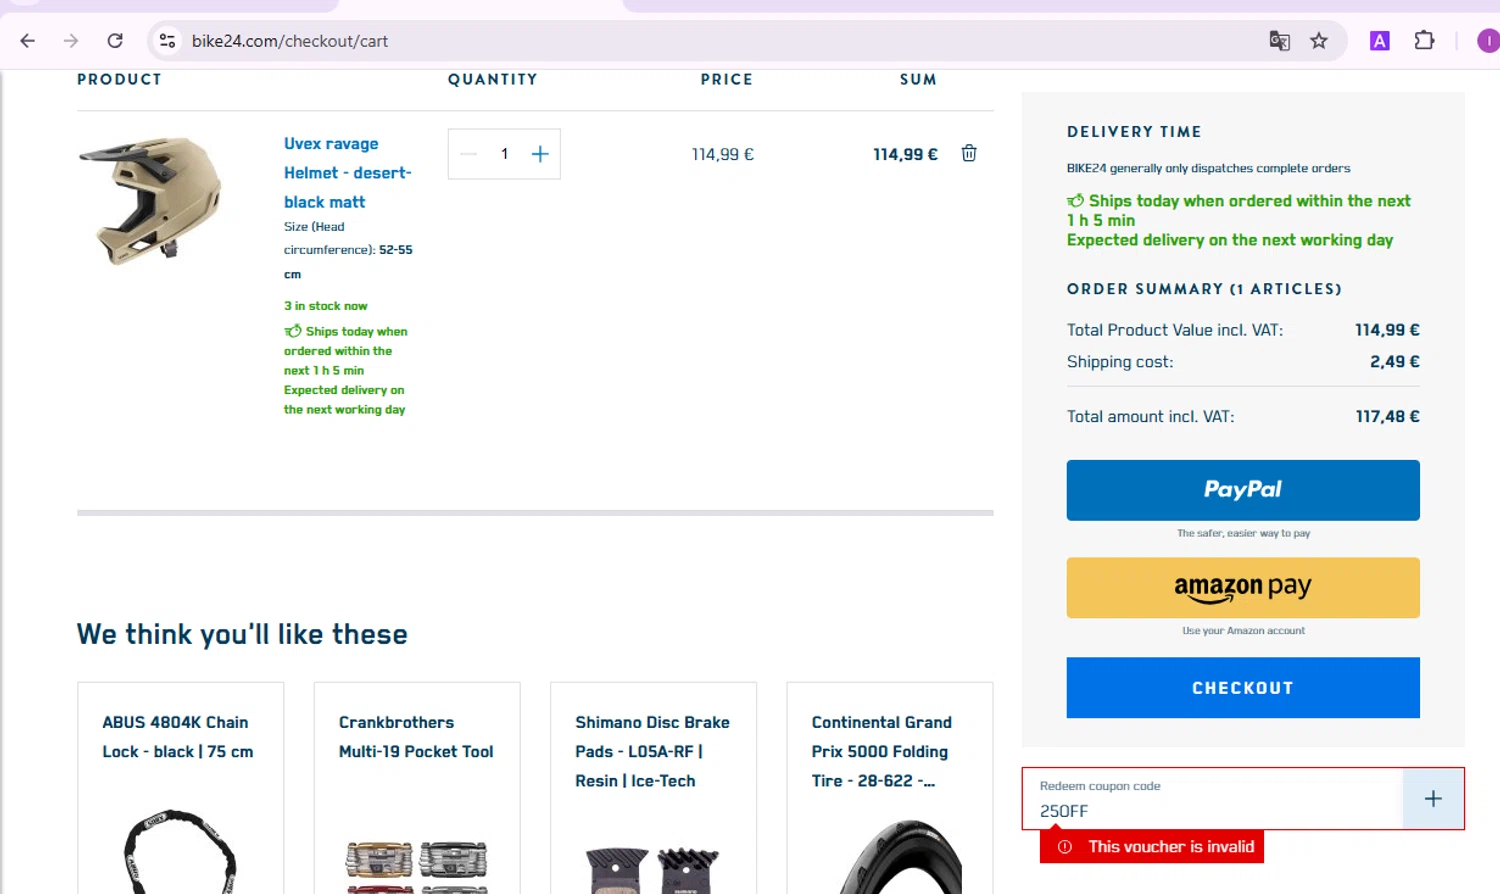The height and width of the screenshot is (894, 1500).
Task: Reload the bike24 cart page
Action: point(115,41)
